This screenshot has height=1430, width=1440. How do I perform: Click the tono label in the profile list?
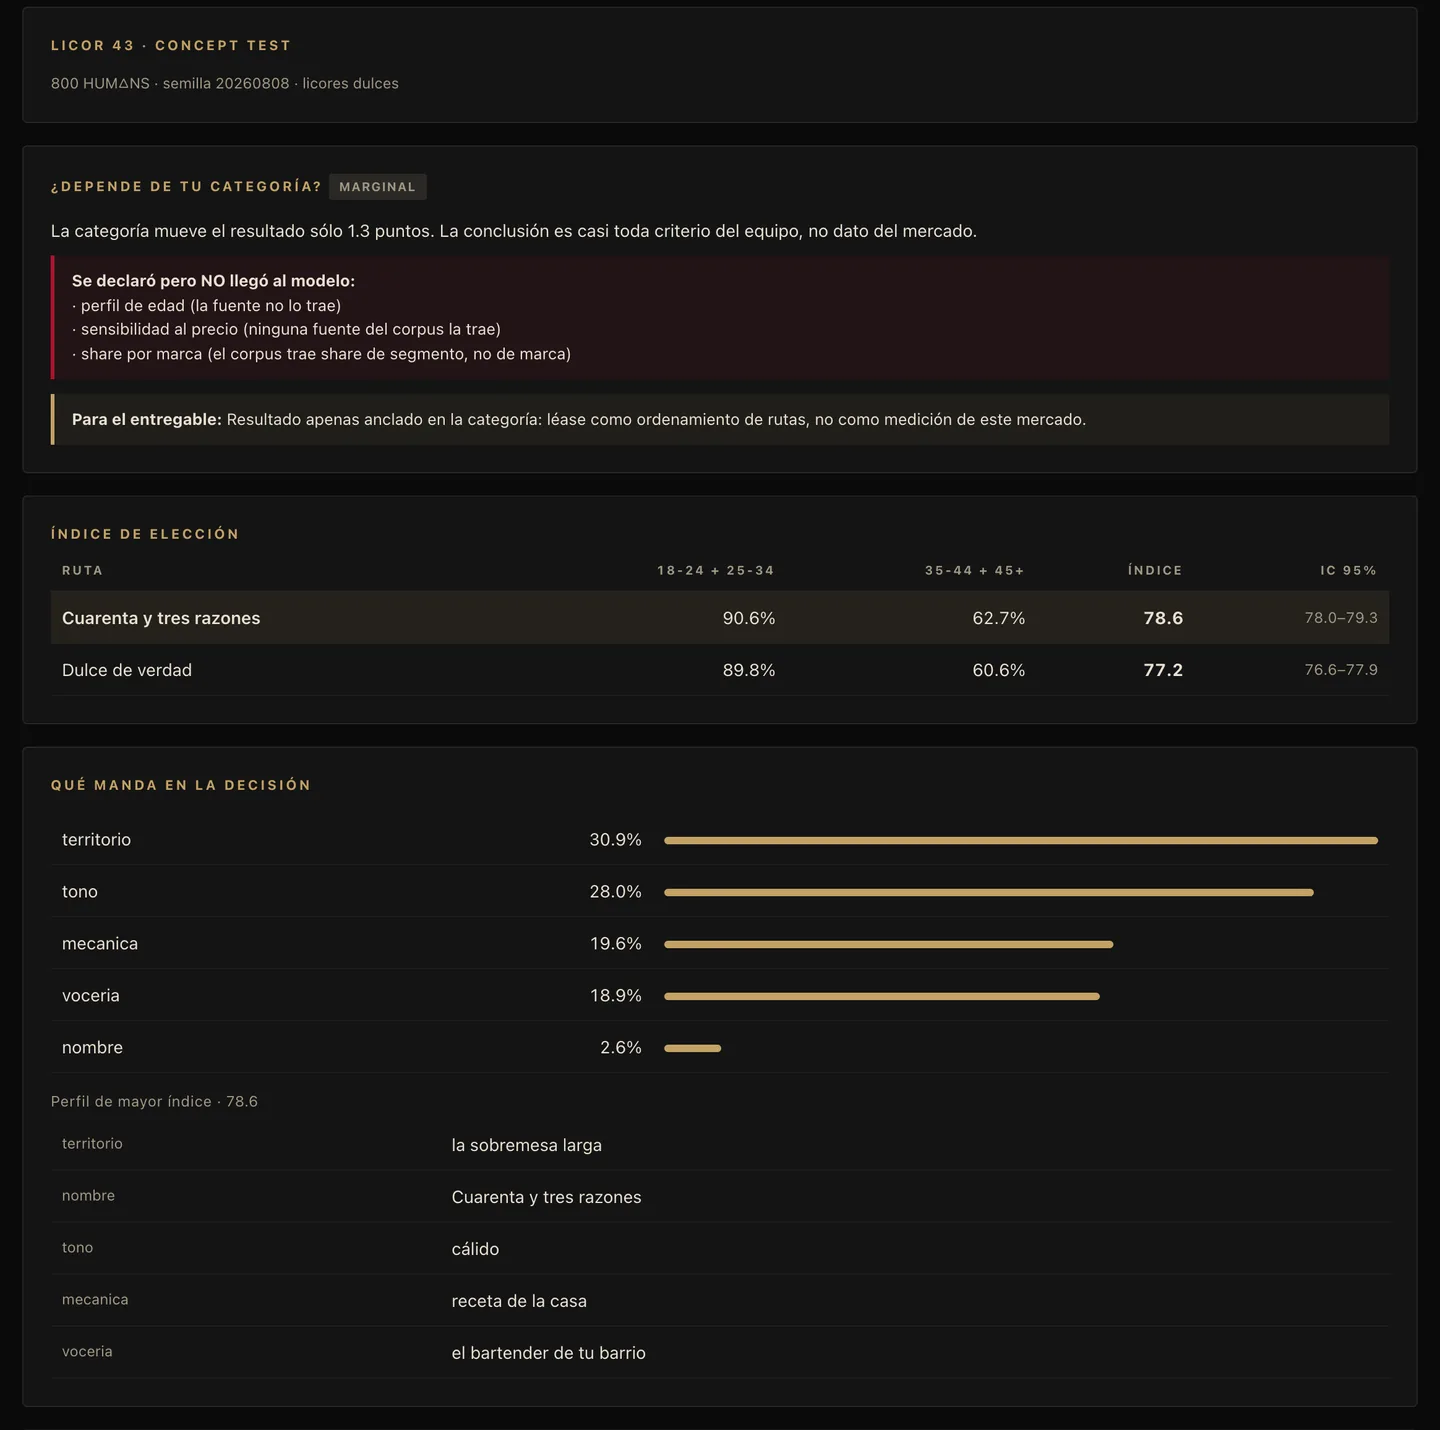77,1248
